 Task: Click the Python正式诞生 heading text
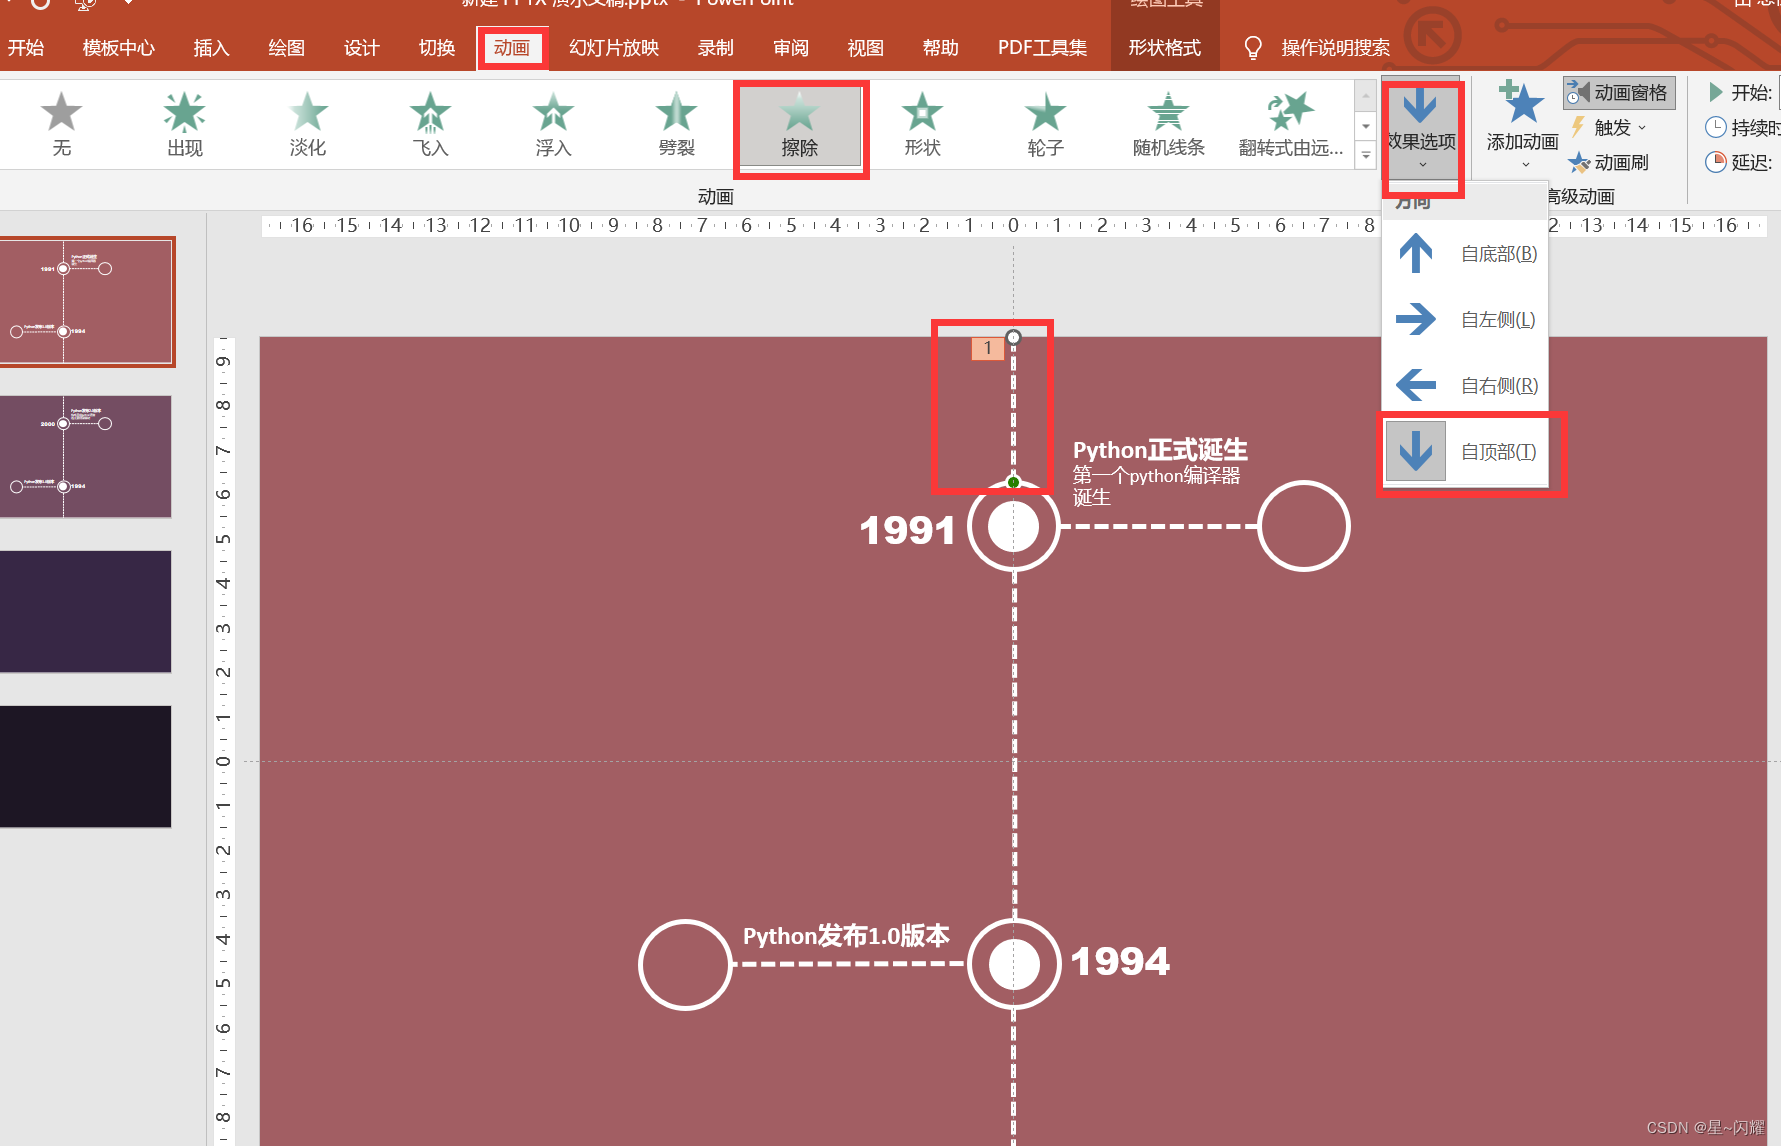(1160, 450)
